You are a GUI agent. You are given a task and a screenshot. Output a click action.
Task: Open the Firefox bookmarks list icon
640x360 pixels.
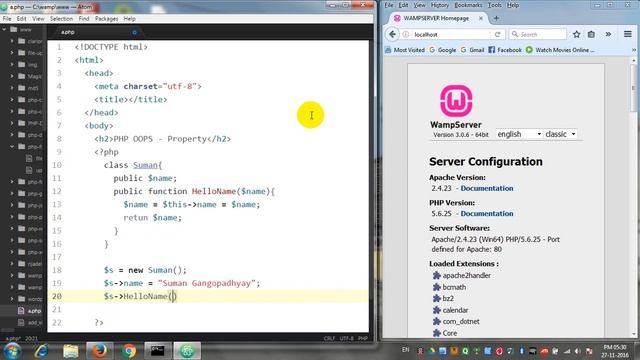pyautogui.click(x=591, y=34)
